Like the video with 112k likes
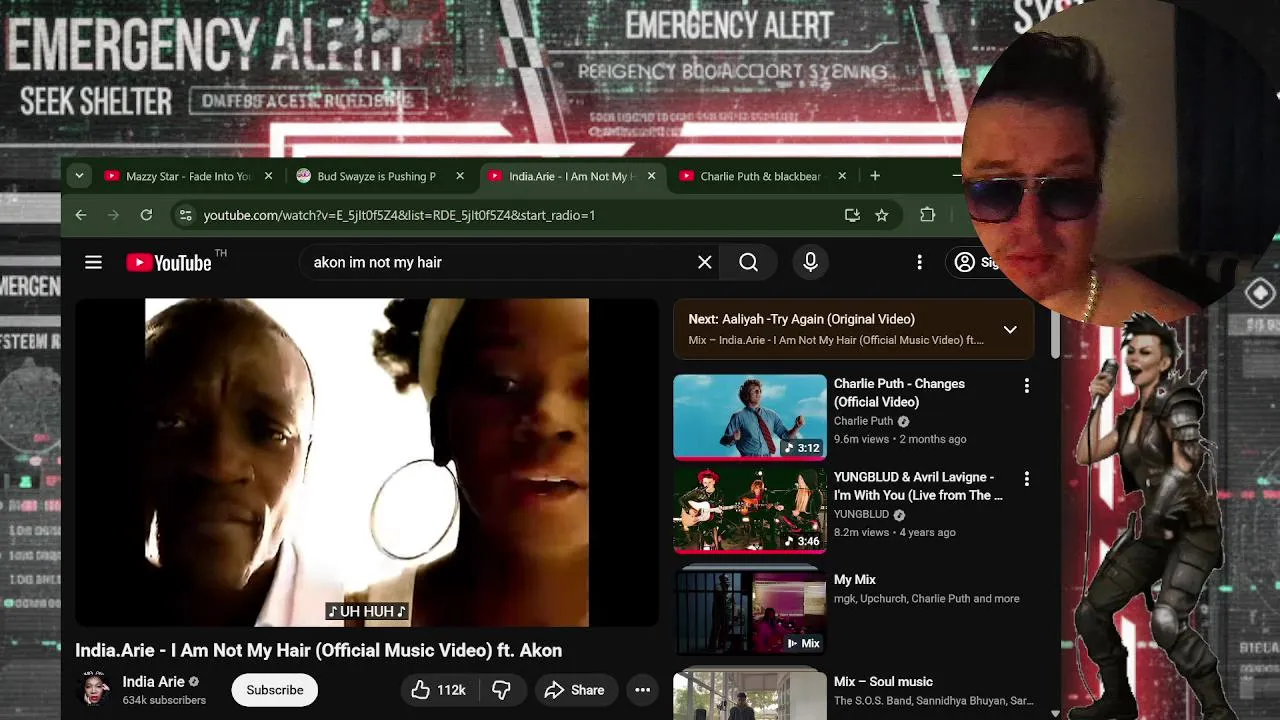The height and width of the screenshot is (720, 1280). pyautogui.click(x=438, y=690)
